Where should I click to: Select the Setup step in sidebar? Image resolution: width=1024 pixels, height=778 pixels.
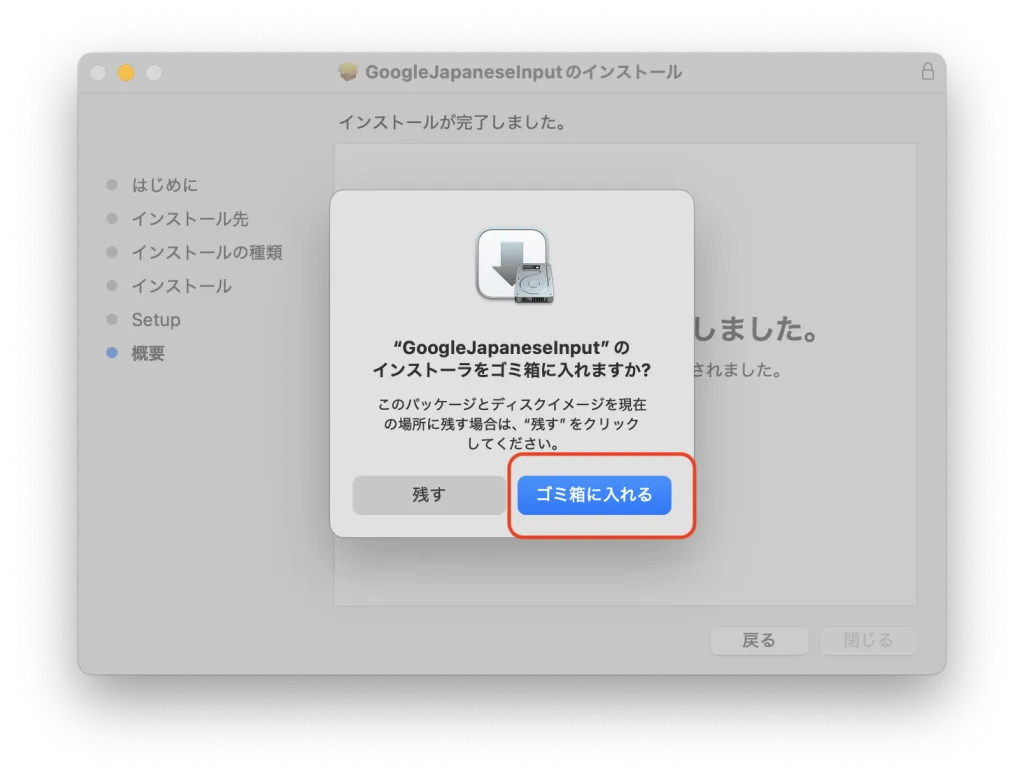click(x=156, y=319)
